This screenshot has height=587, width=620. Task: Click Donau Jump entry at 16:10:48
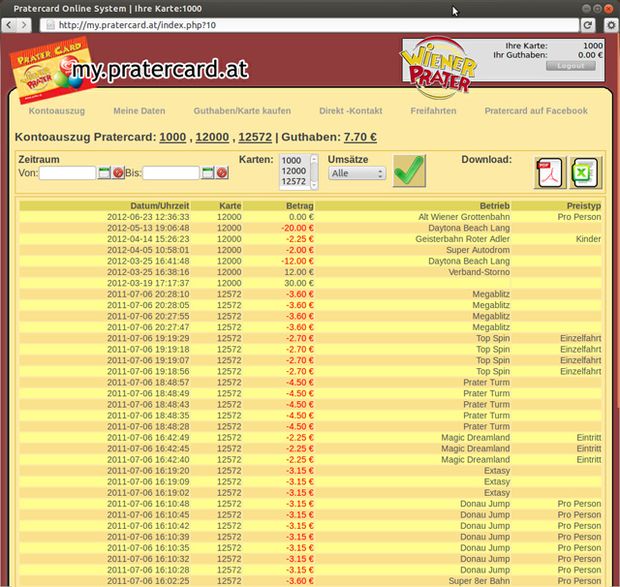[x=485, y=504]
